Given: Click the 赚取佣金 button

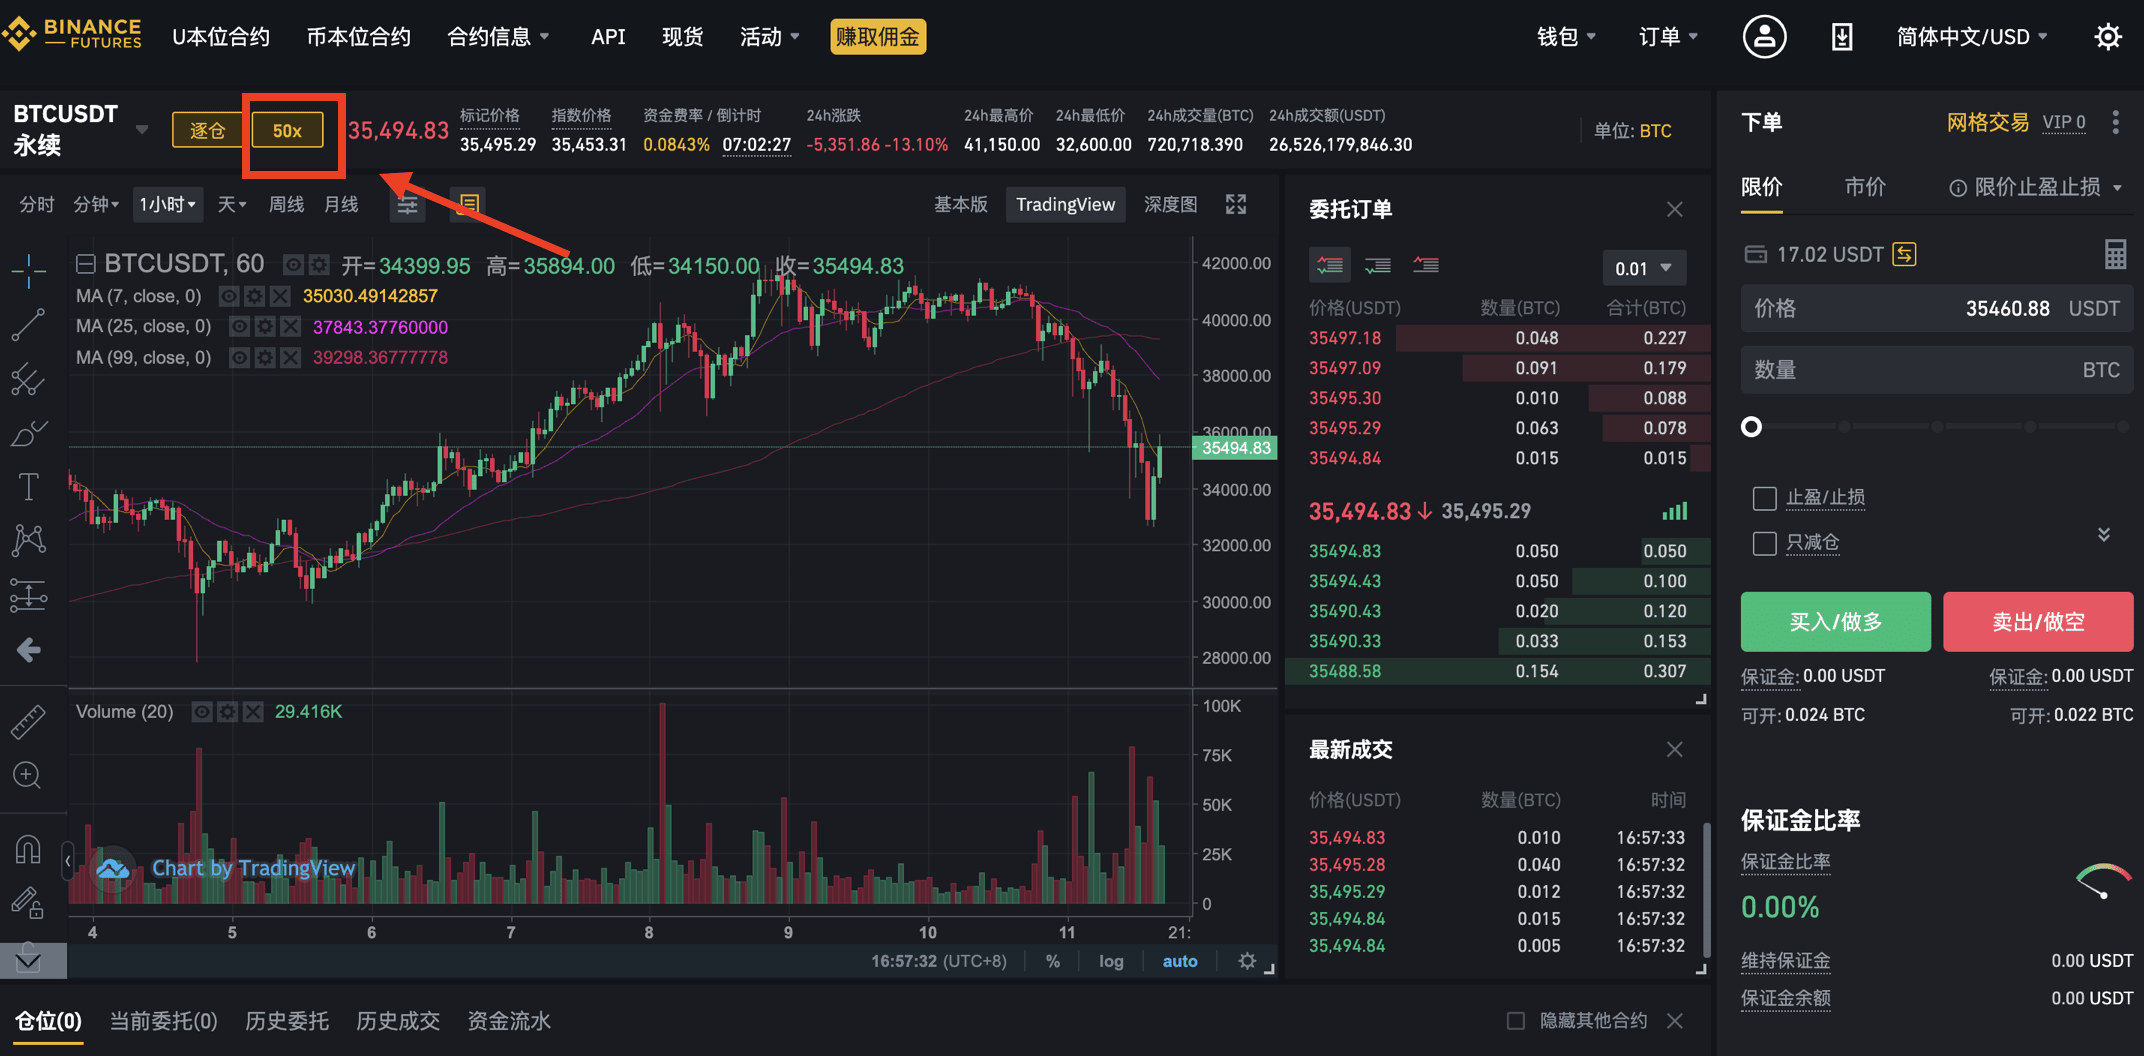Looking at the screenshot, I should (878, 37).
